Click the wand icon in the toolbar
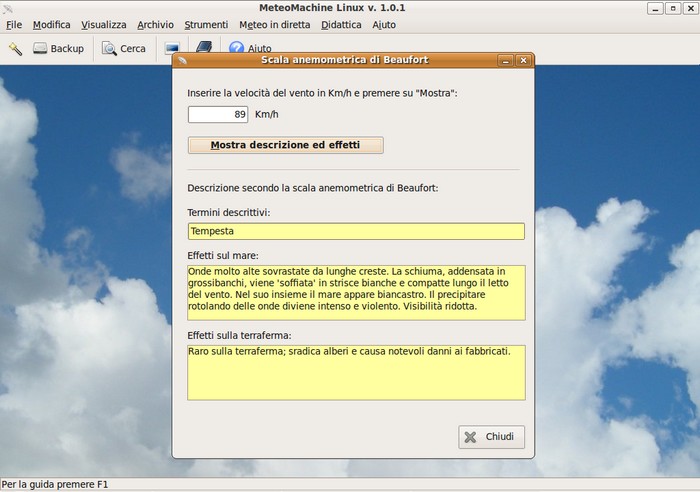Image resolution: width=700 pixels, height=492 pixels. [x=15, y=48]
